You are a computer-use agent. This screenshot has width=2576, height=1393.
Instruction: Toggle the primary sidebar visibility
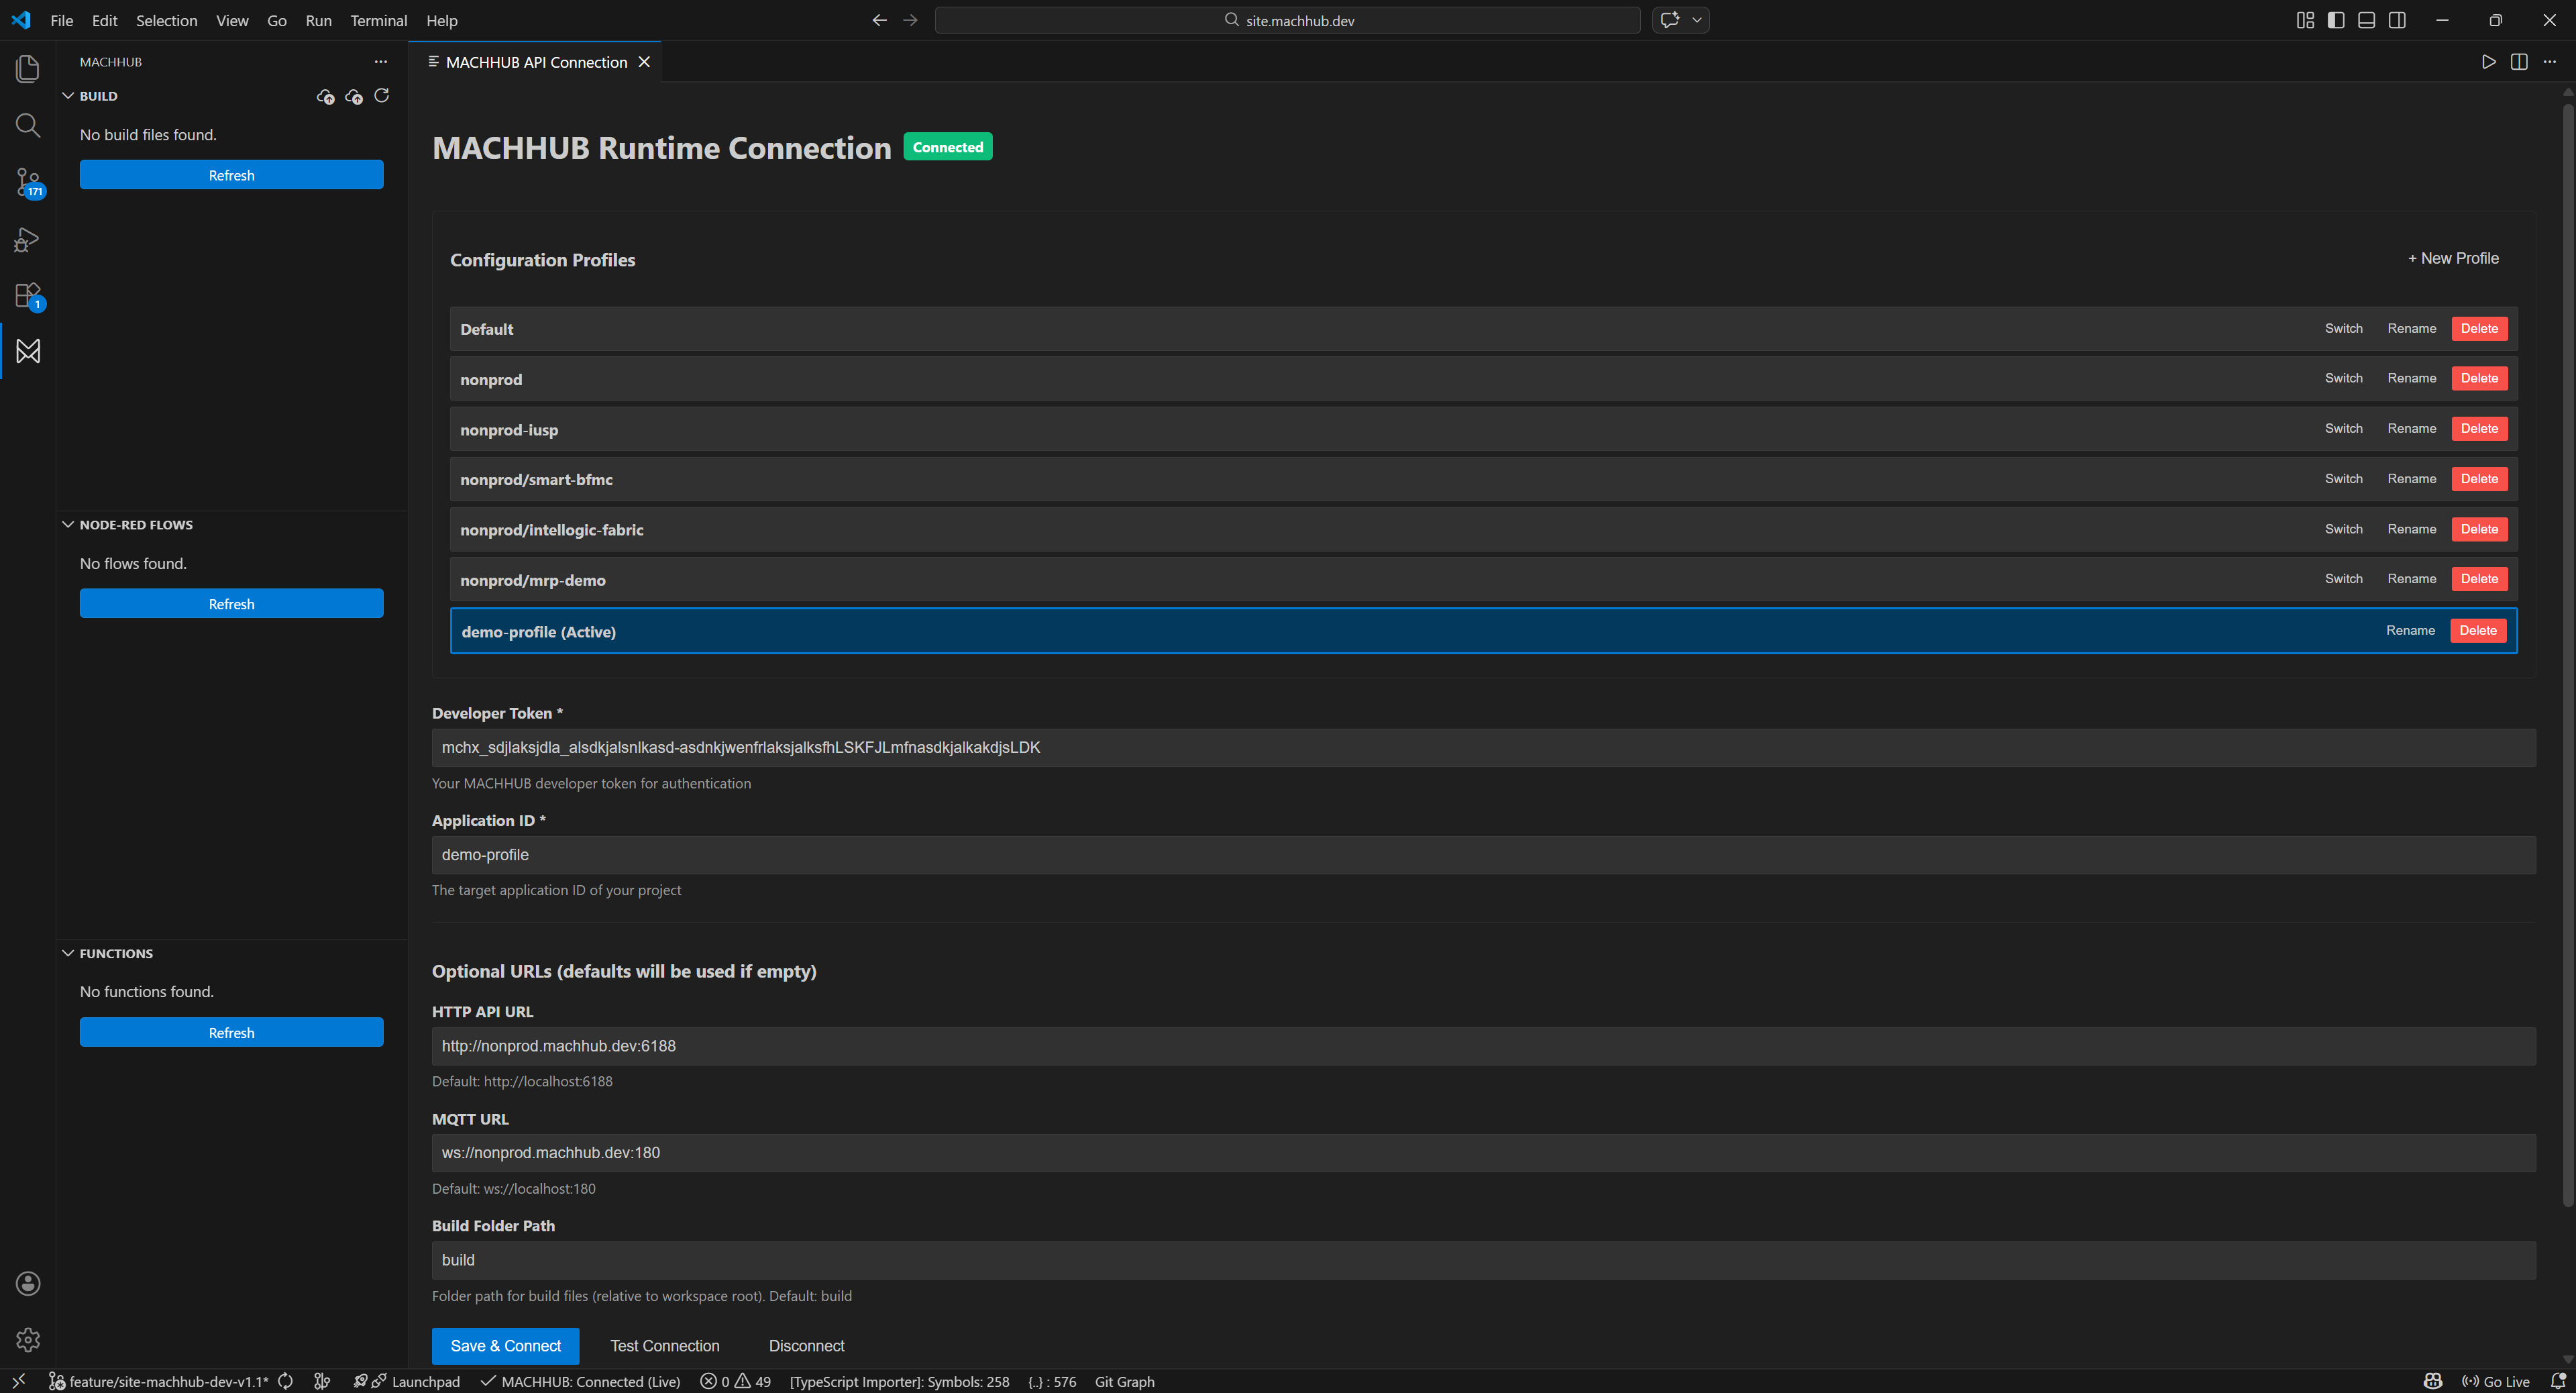tap(2336, 19)
